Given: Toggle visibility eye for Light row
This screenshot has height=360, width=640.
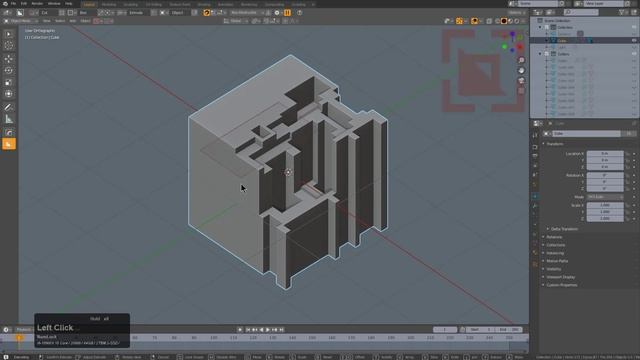Looking at the screenshot, I should click(x=634, y=47).
